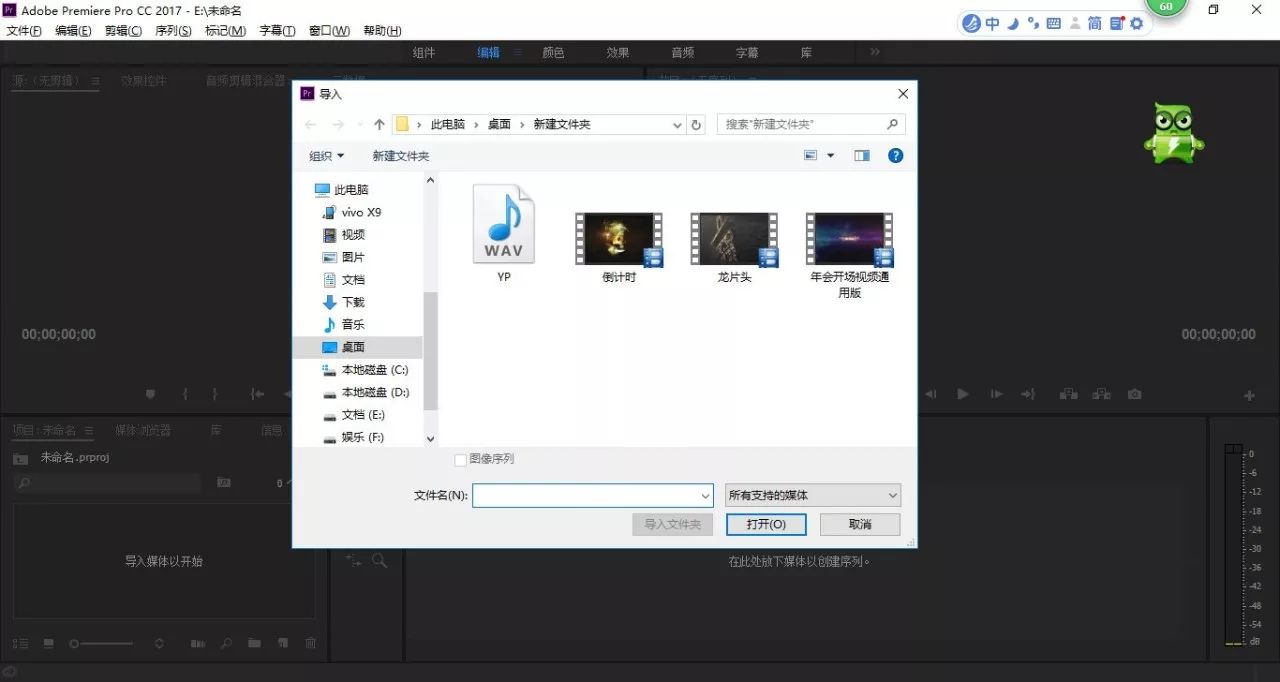Click the 打开(O) button

766,524
